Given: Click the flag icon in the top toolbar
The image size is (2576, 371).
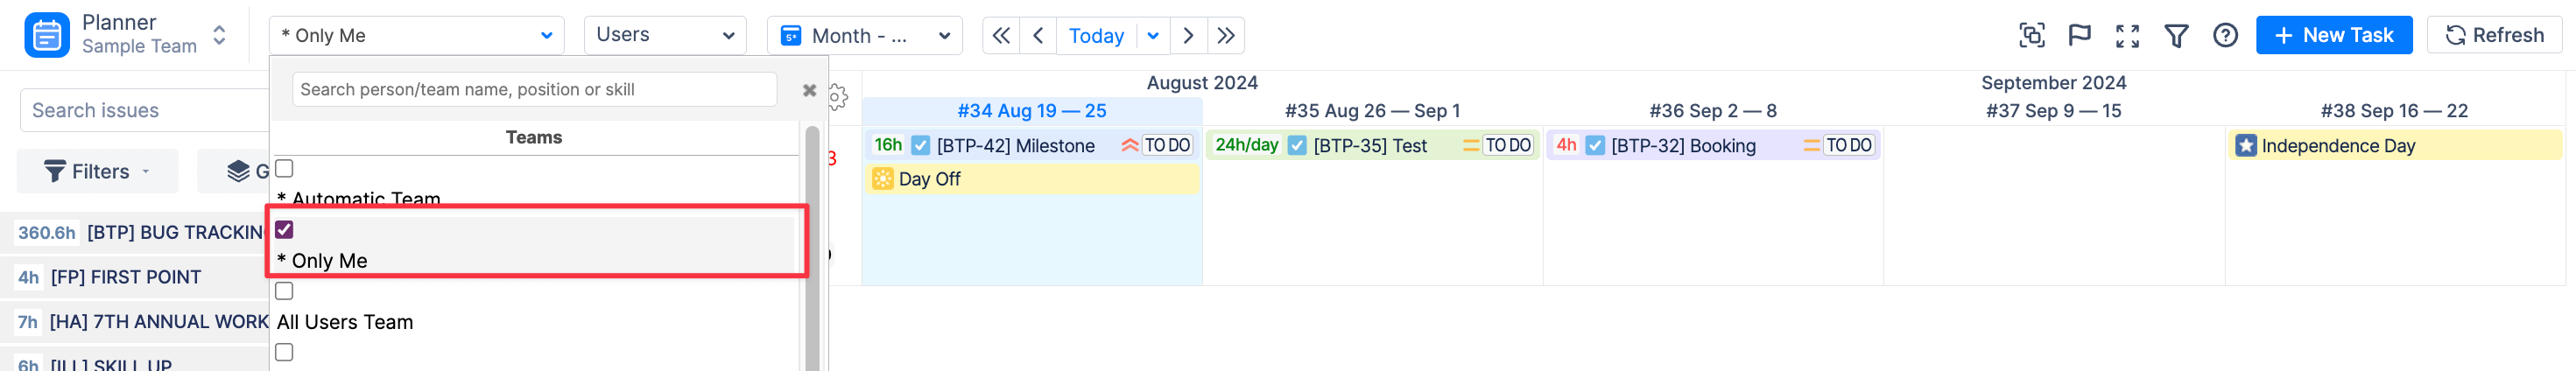Looking at the screenshot, I should coord(2079,36).
